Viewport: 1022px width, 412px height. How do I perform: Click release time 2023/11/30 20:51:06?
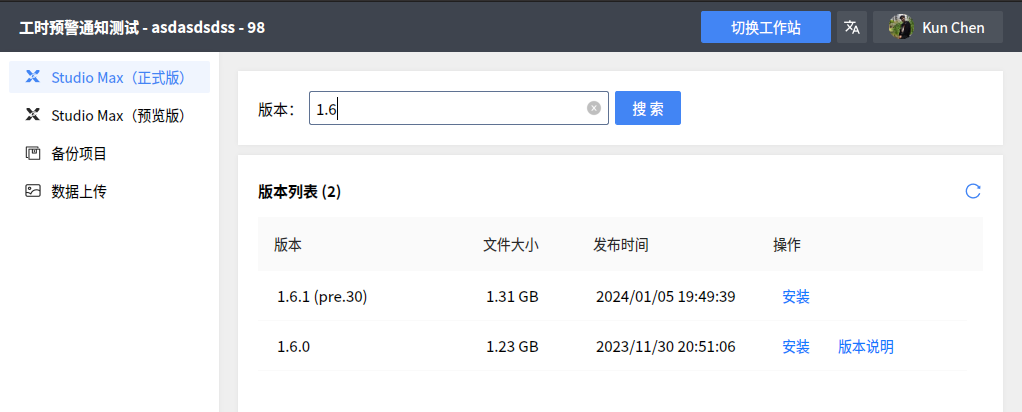(665, 347)
